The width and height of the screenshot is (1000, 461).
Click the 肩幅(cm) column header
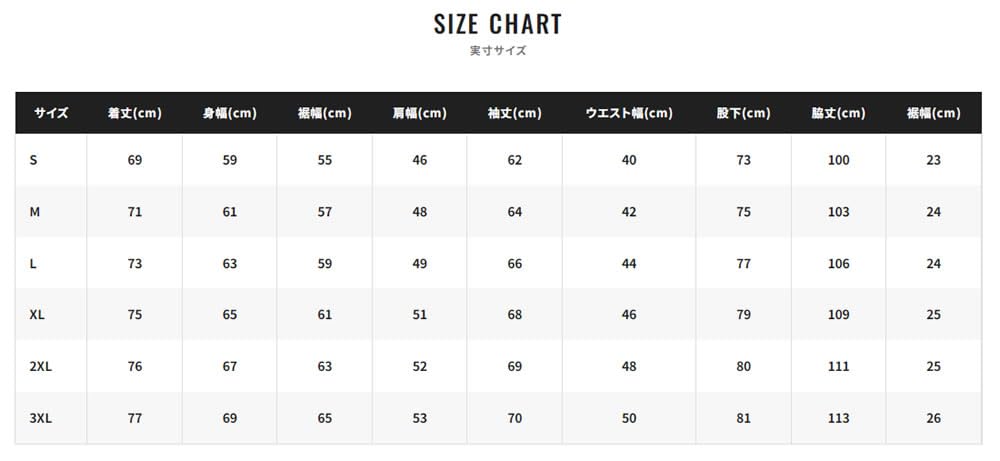pos(419,113)
